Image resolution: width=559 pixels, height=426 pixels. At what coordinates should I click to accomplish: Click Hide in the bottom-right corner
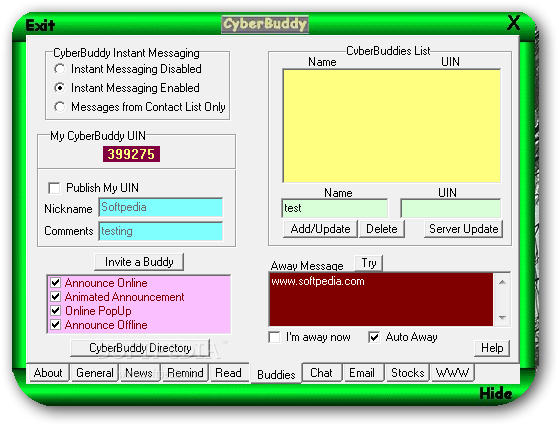pyautogui.click(x=496, y=394)
